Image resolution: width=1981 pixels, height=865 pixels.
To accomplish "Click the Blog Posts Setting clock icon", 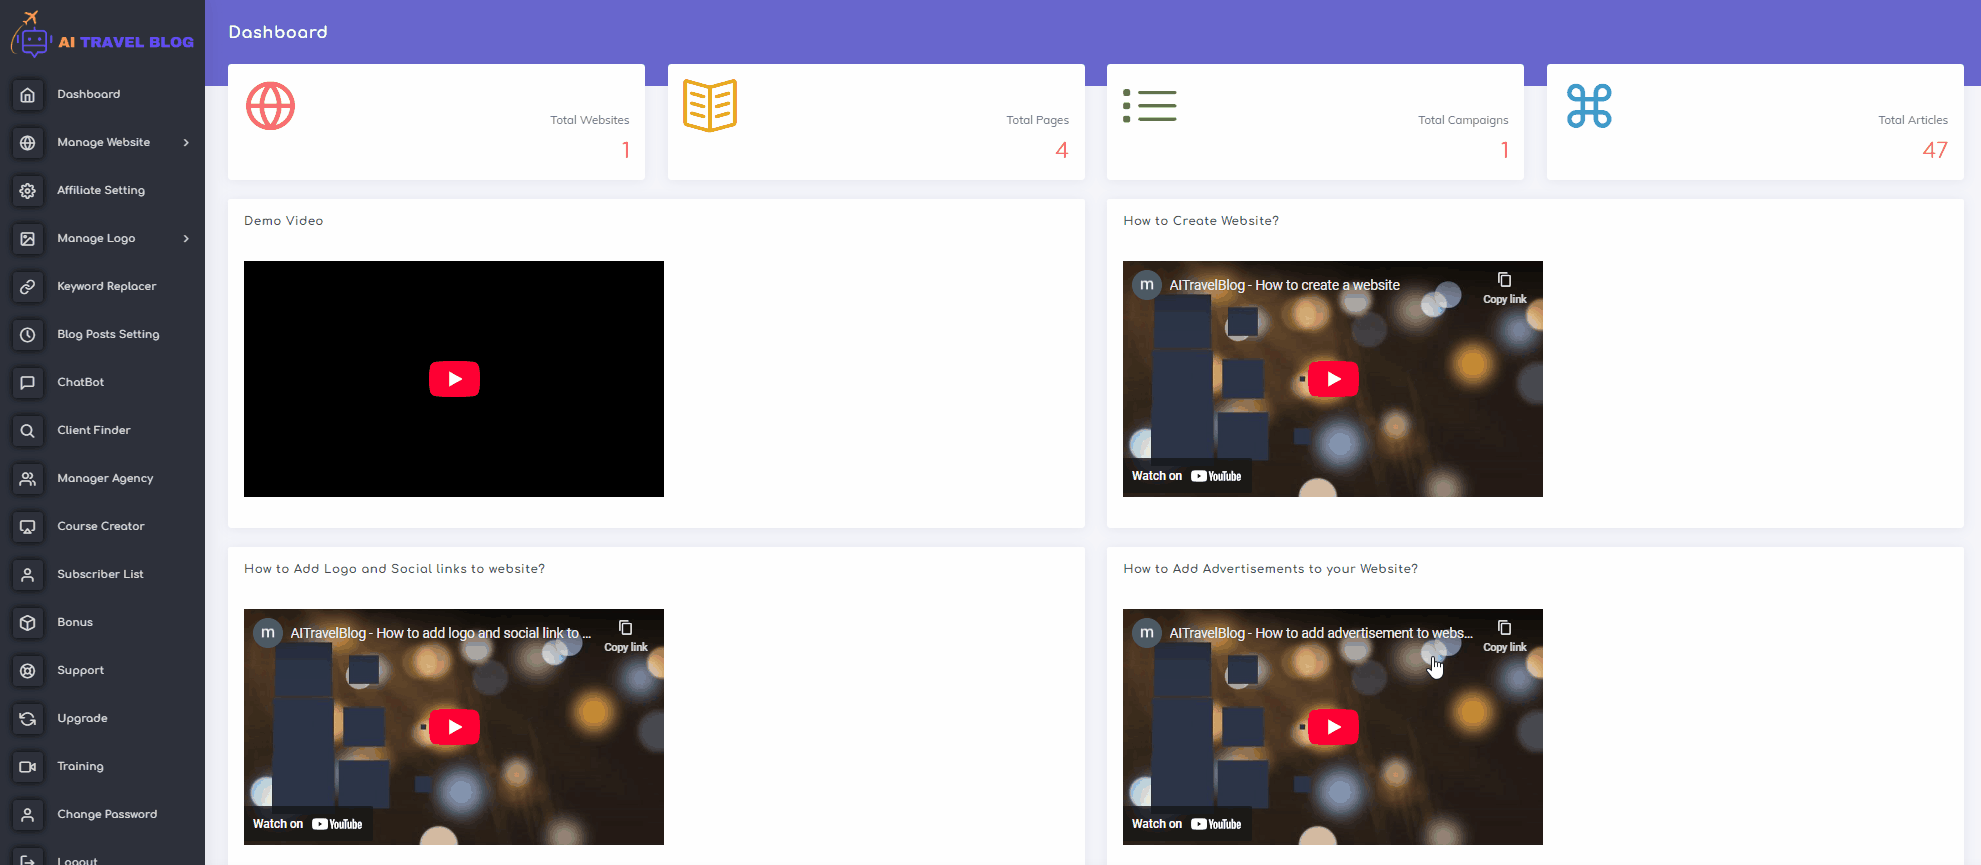I will point(28,334).
